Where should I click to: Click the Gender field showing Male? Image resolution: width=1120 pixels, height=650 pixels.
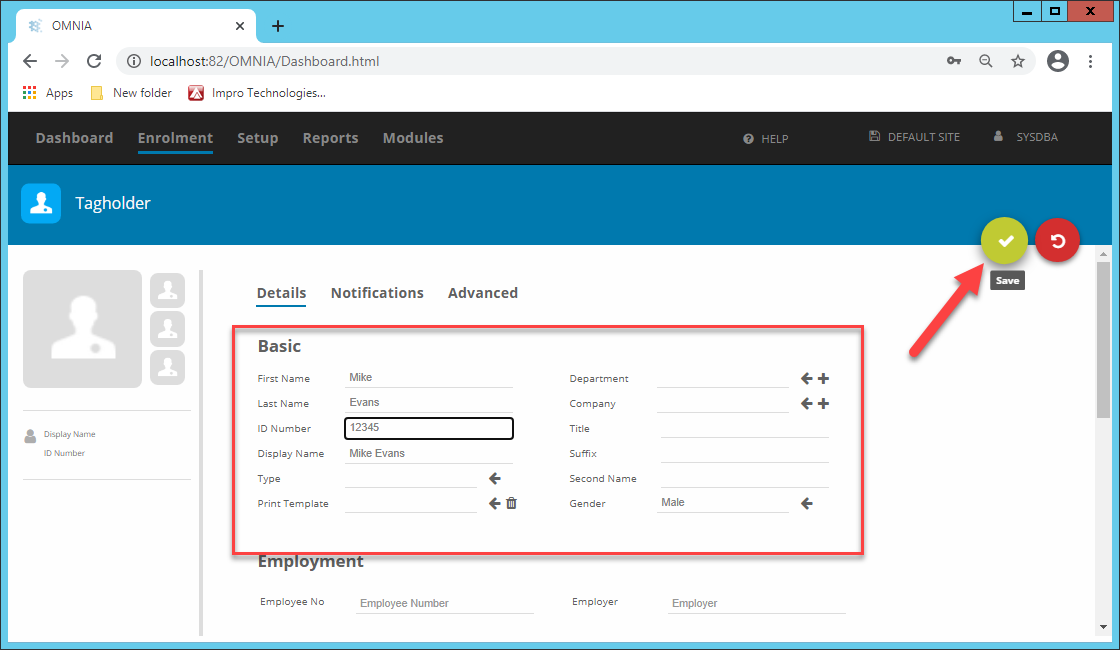coord(723,503)
